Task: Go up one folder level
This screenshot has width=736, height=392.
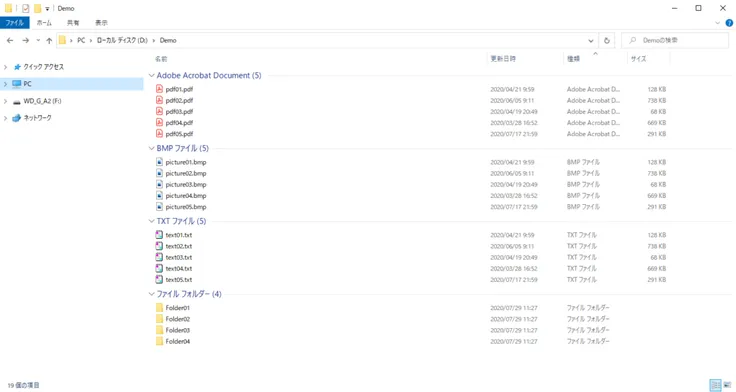Action: coord(49,41)
